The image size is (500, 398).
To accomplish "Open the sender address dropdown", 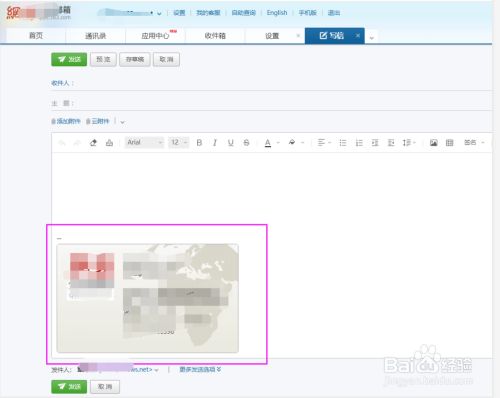I will pyautogui.click(x=156, y=370).
